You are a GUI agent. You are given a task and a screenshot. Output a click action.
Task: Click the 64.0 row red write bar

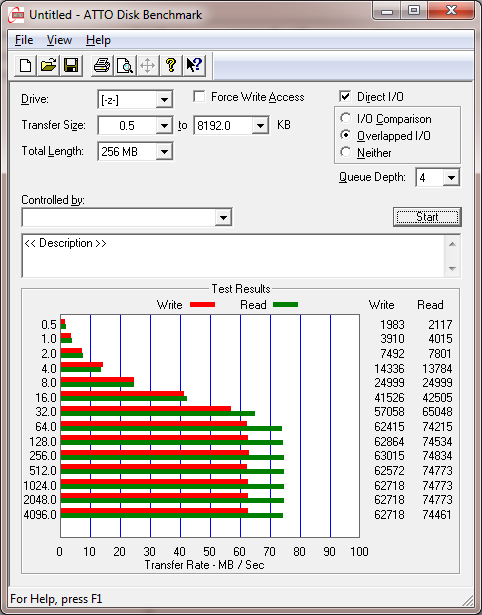[x=154, y=424]
